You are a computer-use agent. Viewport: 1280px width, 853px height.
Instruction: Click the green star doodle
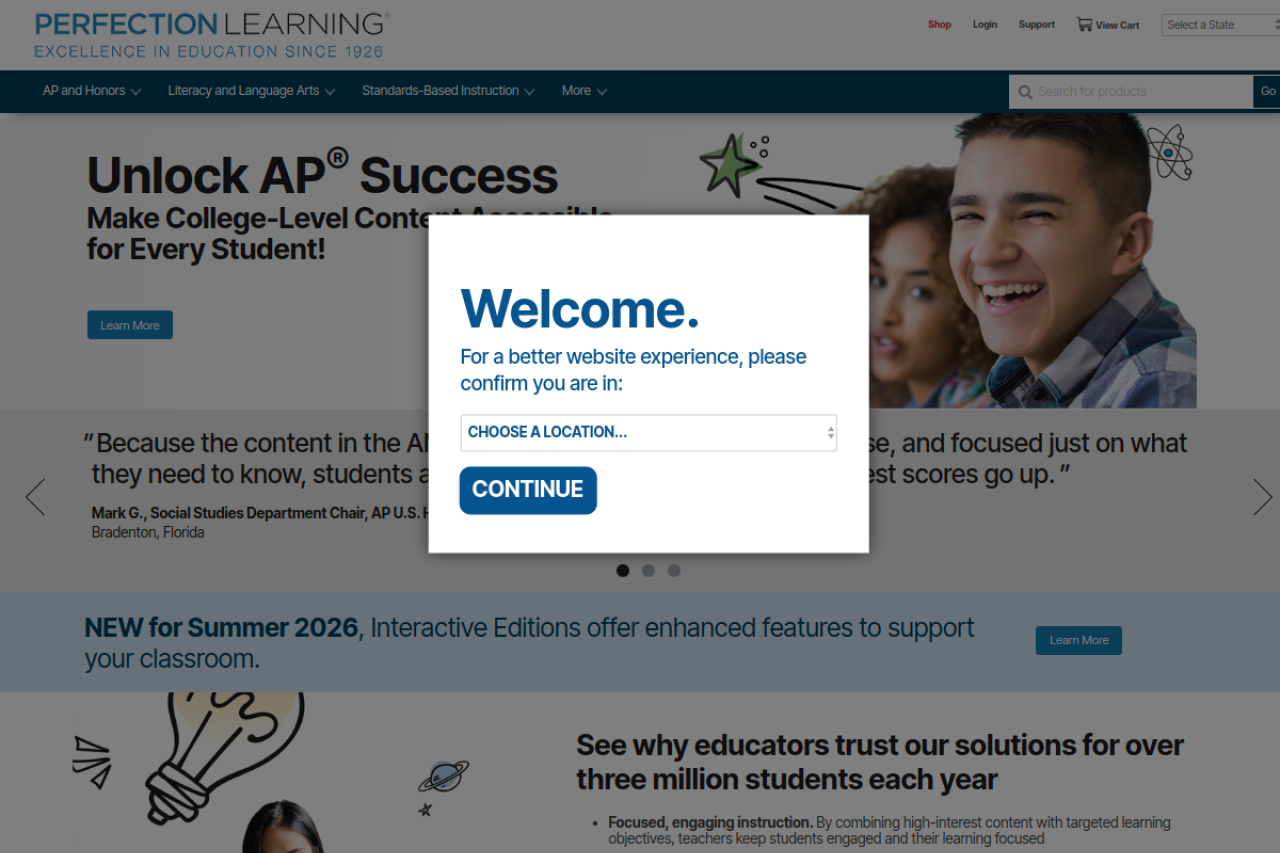click(x=730, y=165)
